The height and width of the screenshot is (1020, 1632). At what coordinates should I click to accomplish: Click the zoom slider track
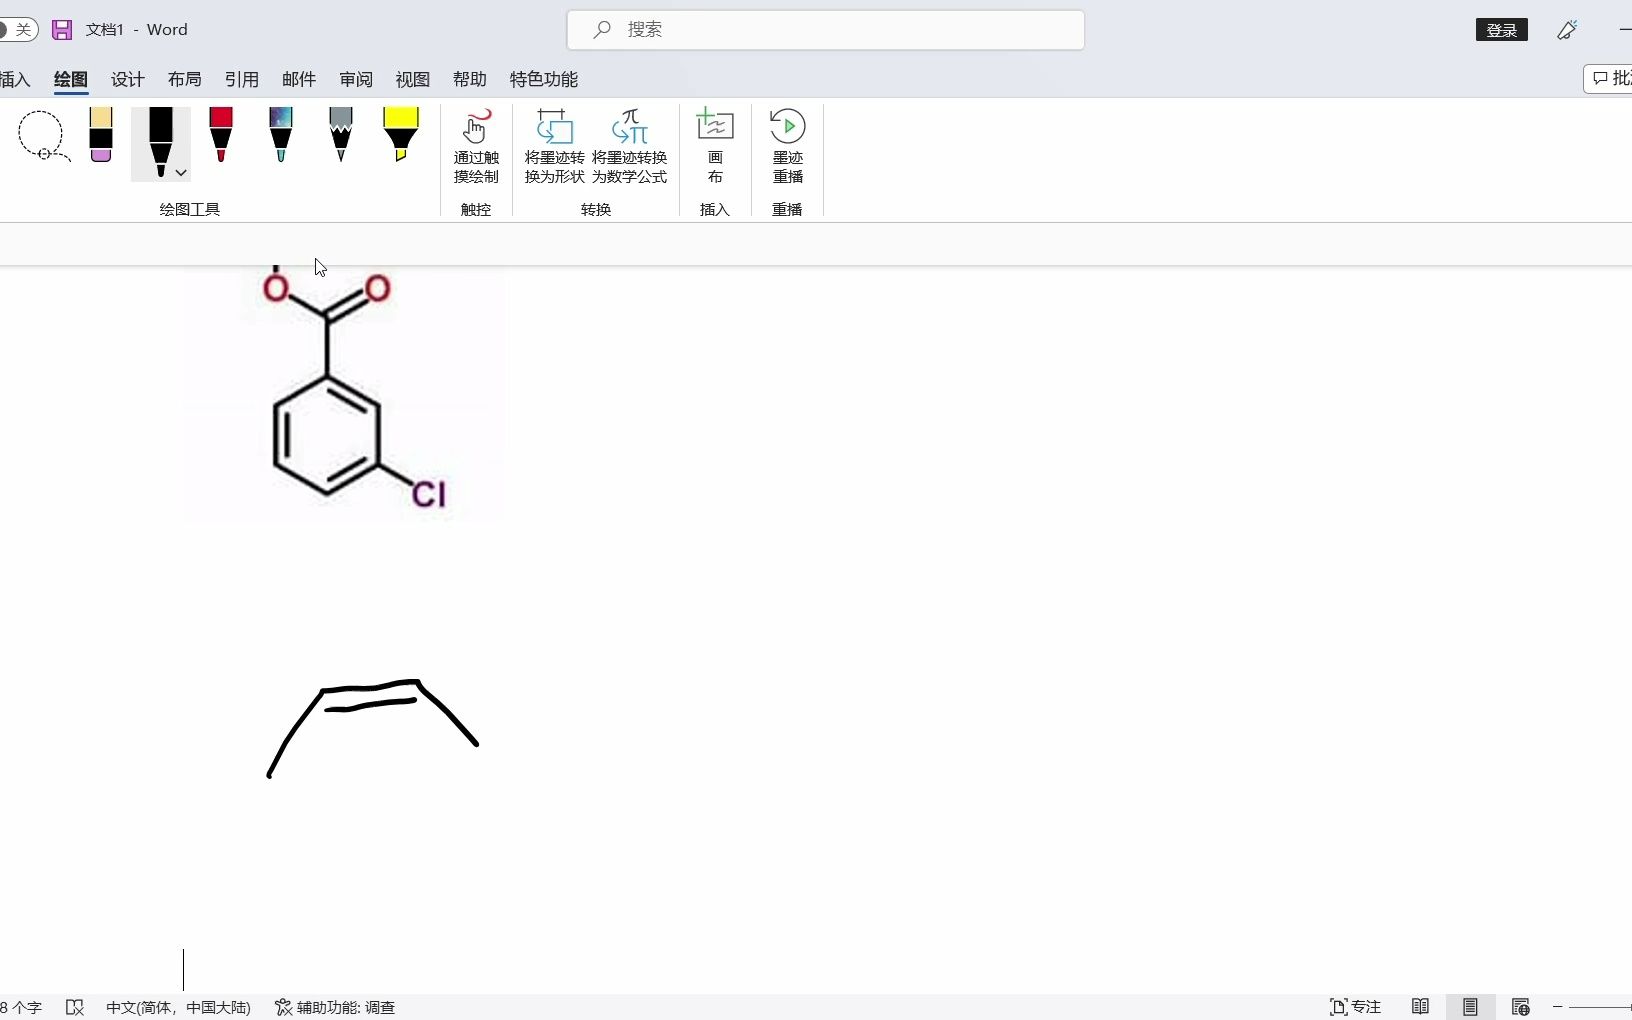point(1600,1007)
